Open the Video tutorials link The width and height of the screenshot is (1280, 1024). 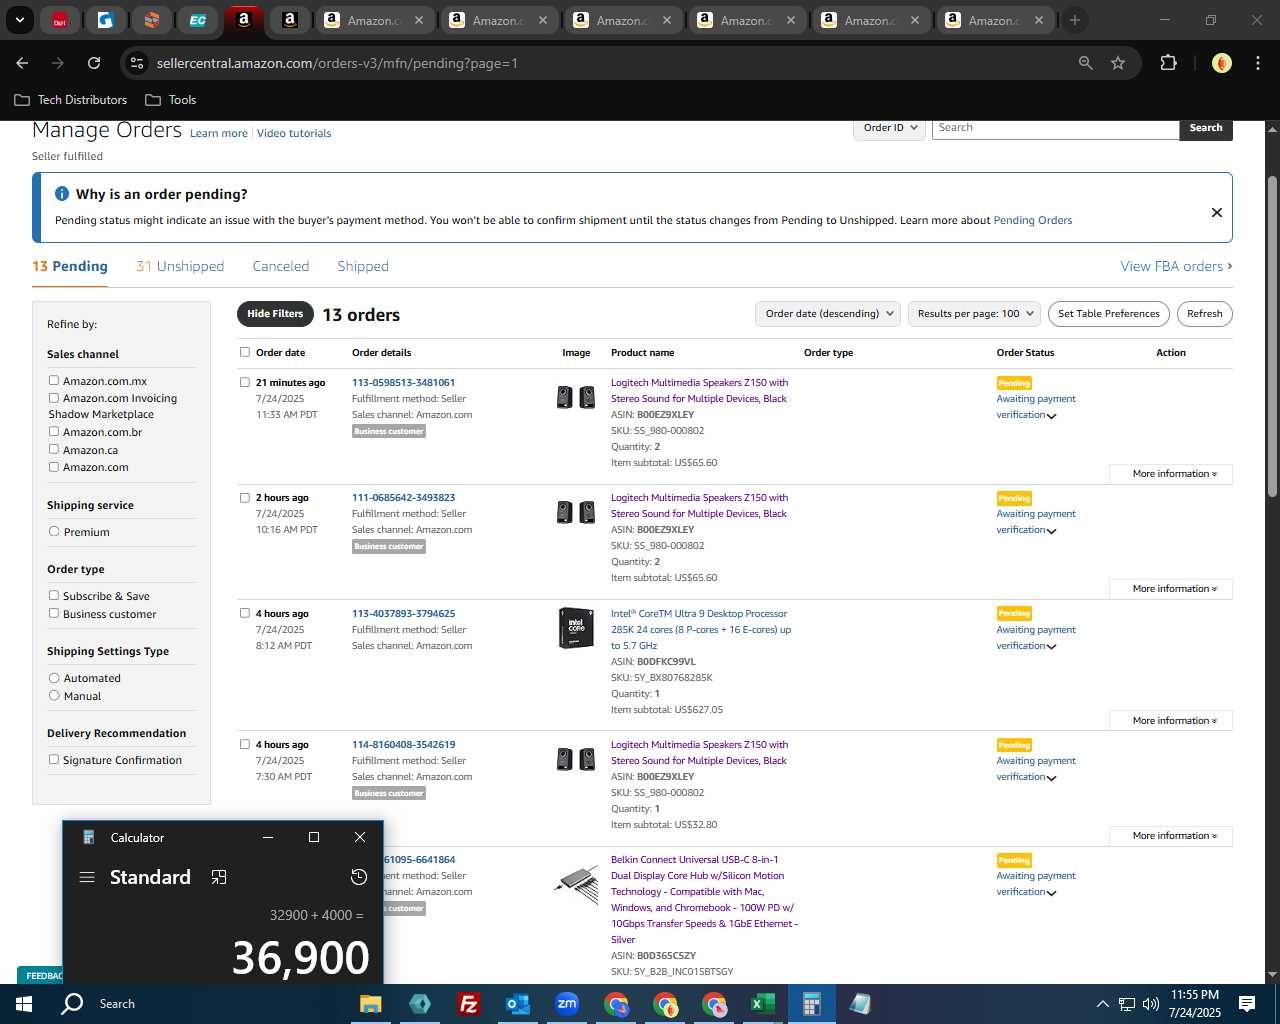tap(294, 133)
